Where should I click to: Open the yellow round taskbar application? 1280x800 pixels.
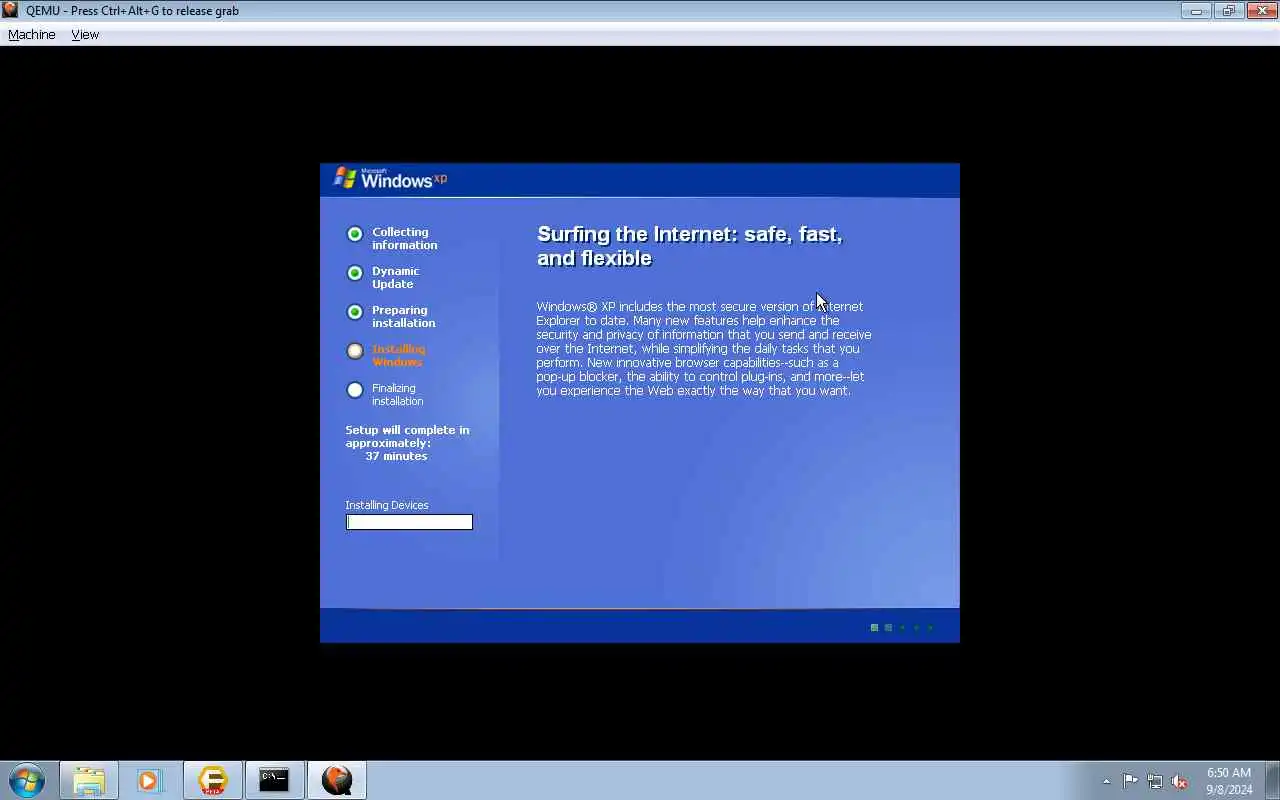212,780
